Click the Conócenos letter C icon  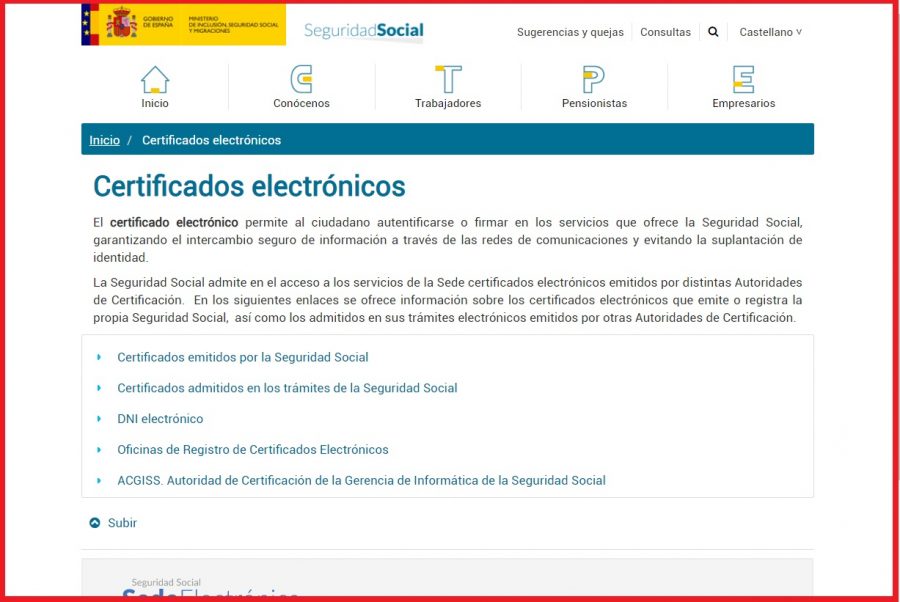click(x=301, y=80)
